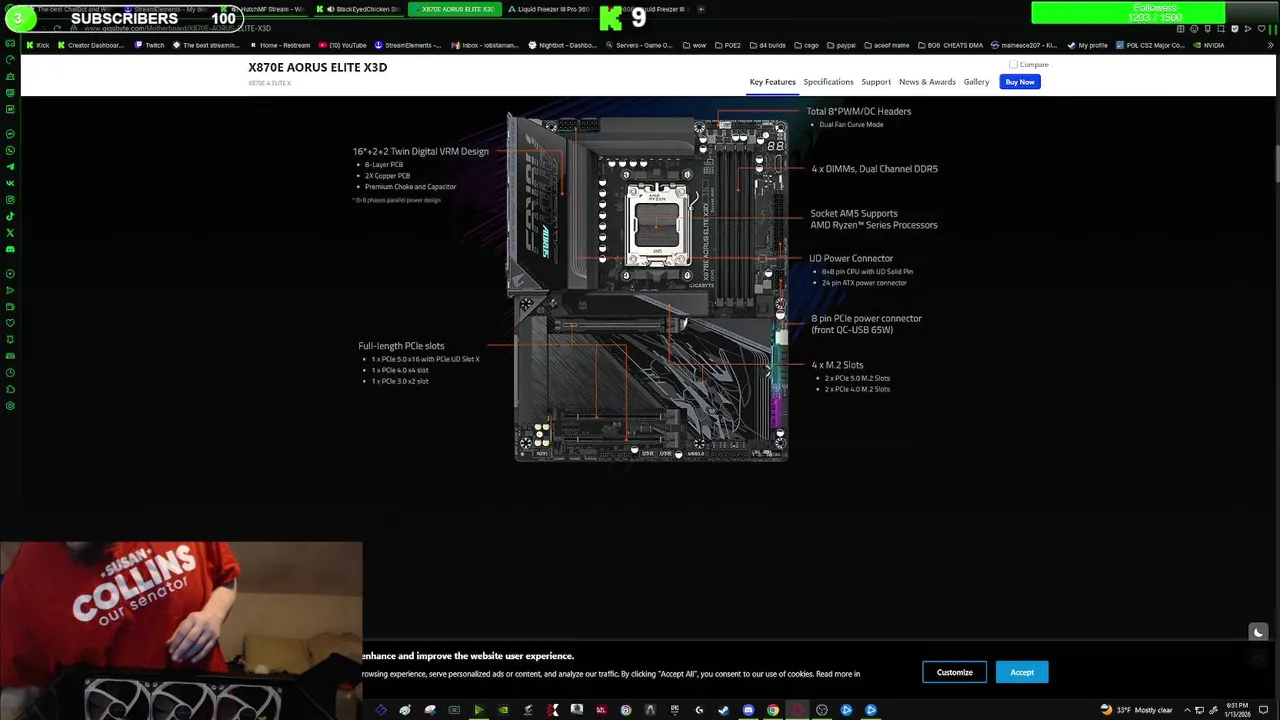Viewport: 1280px width, 720px height.
Task: Click the Buy Now button
Action: point(1020,82)
